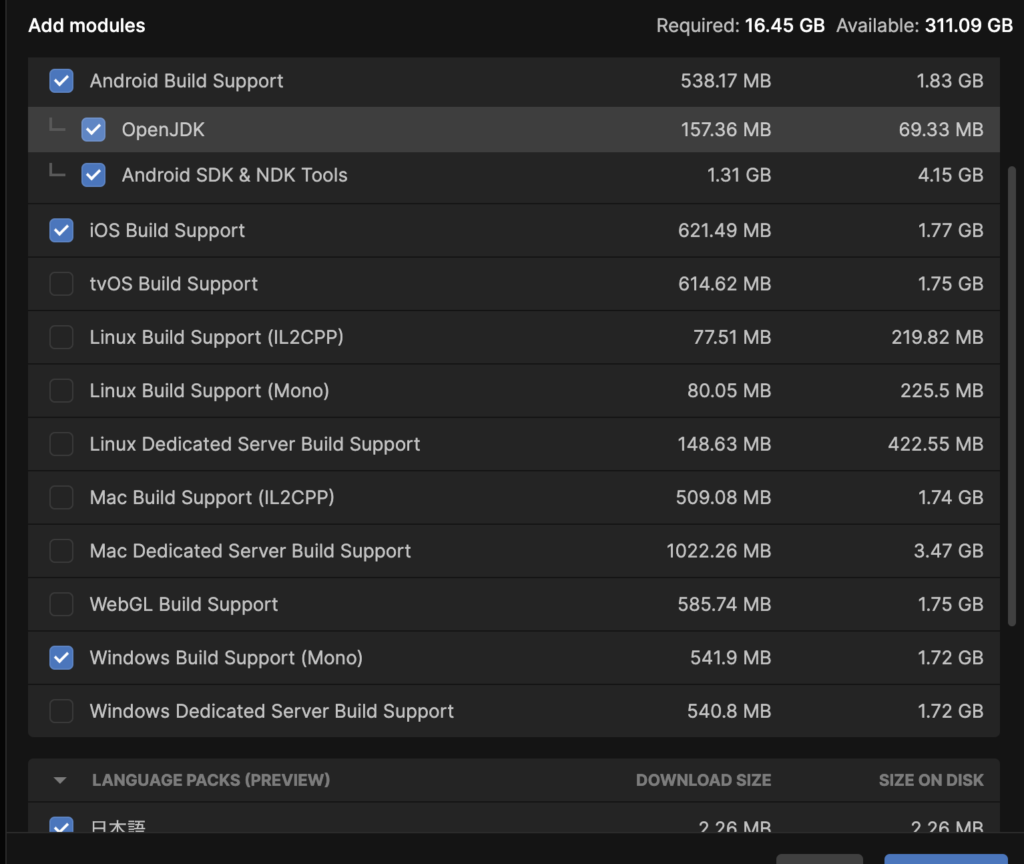Enable Windows Dedicated Server Build Support

pos(61,711)
